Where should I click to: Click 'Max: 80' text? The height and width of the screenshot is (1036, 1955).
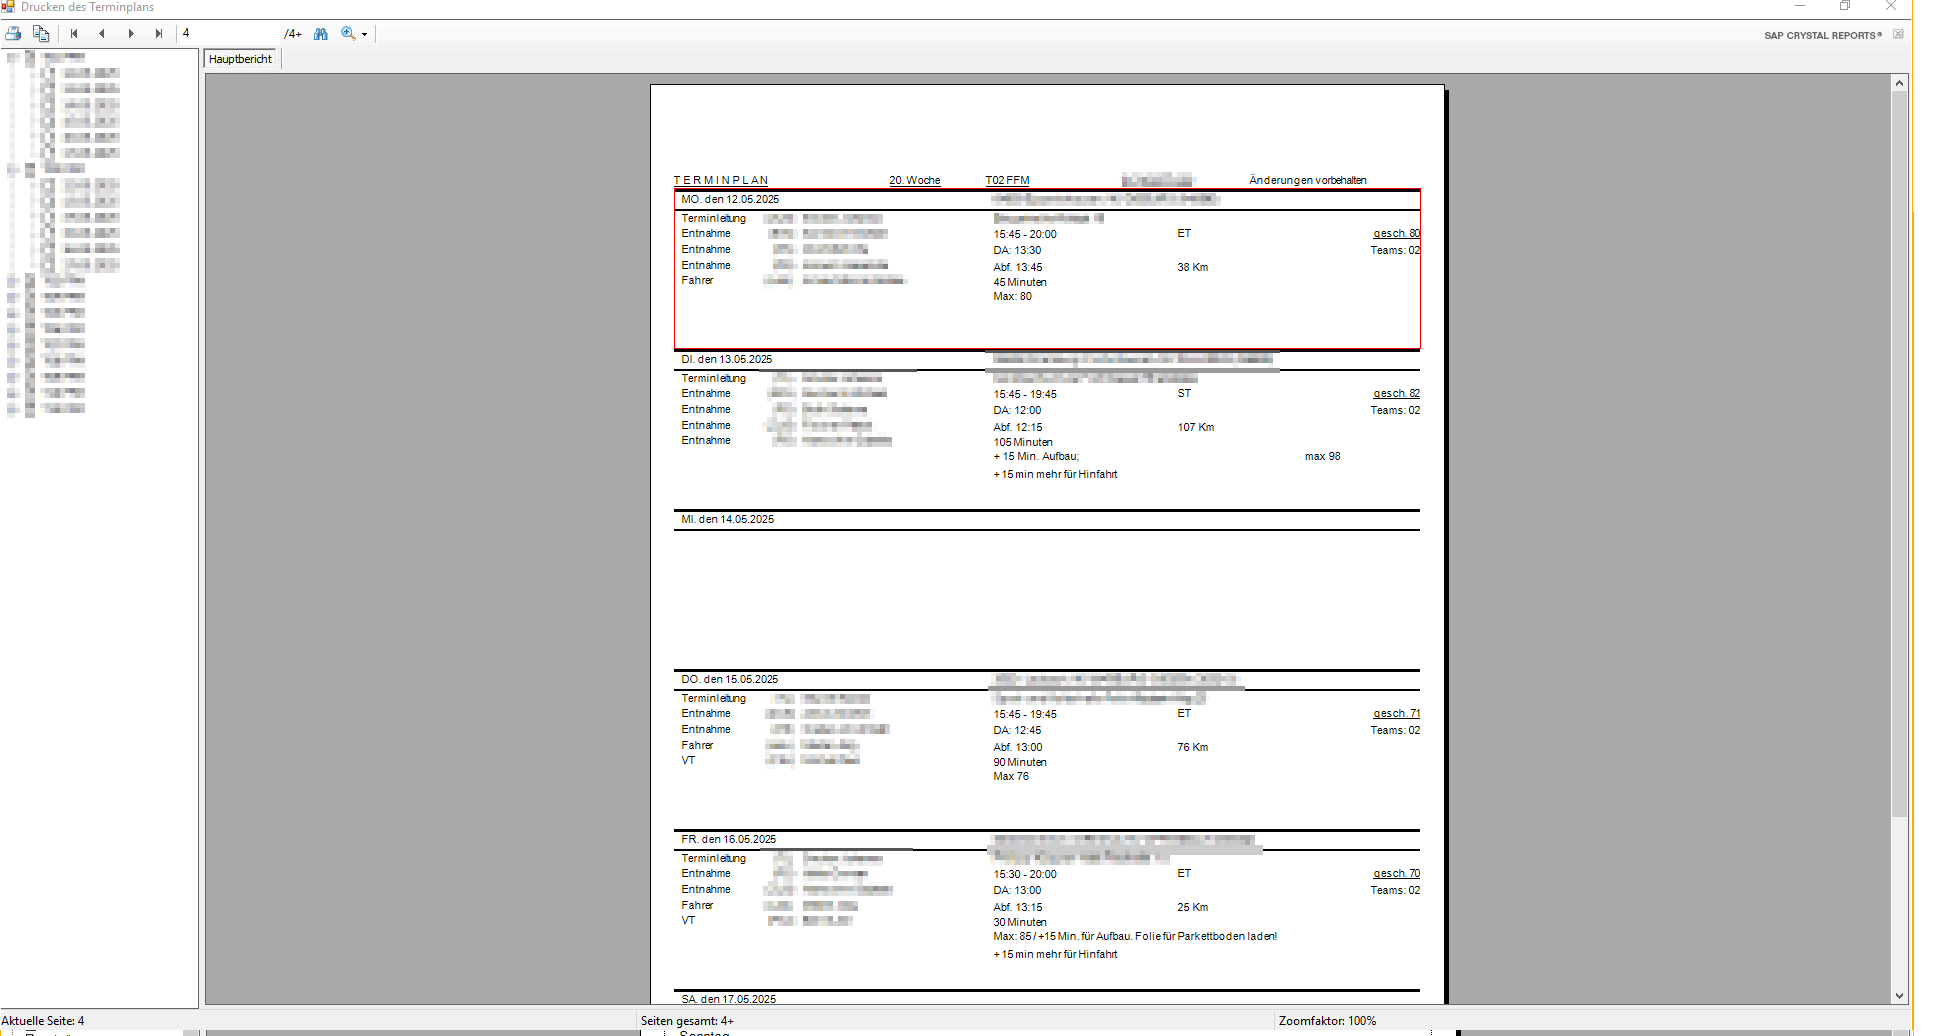1013,297
